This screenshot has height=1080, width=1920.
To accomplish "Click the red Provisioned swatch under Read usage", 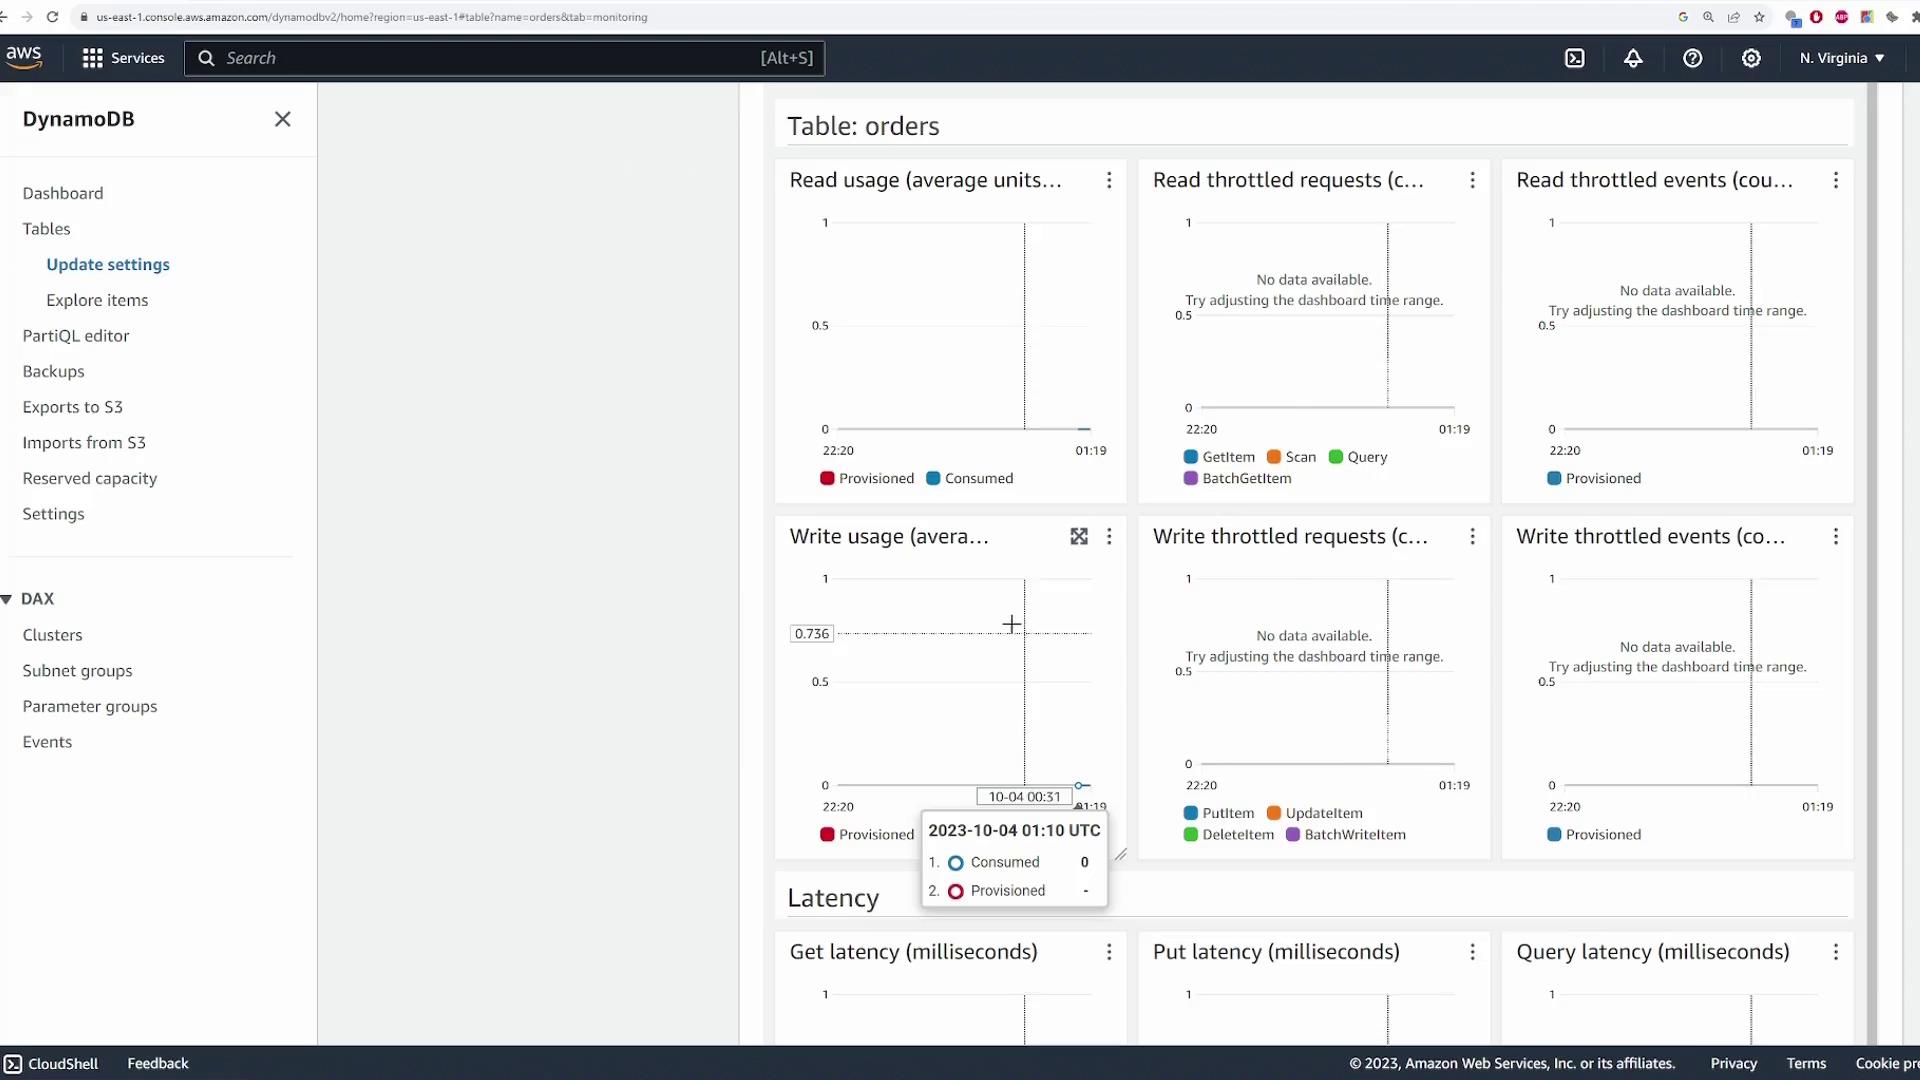I will [827, 478].
